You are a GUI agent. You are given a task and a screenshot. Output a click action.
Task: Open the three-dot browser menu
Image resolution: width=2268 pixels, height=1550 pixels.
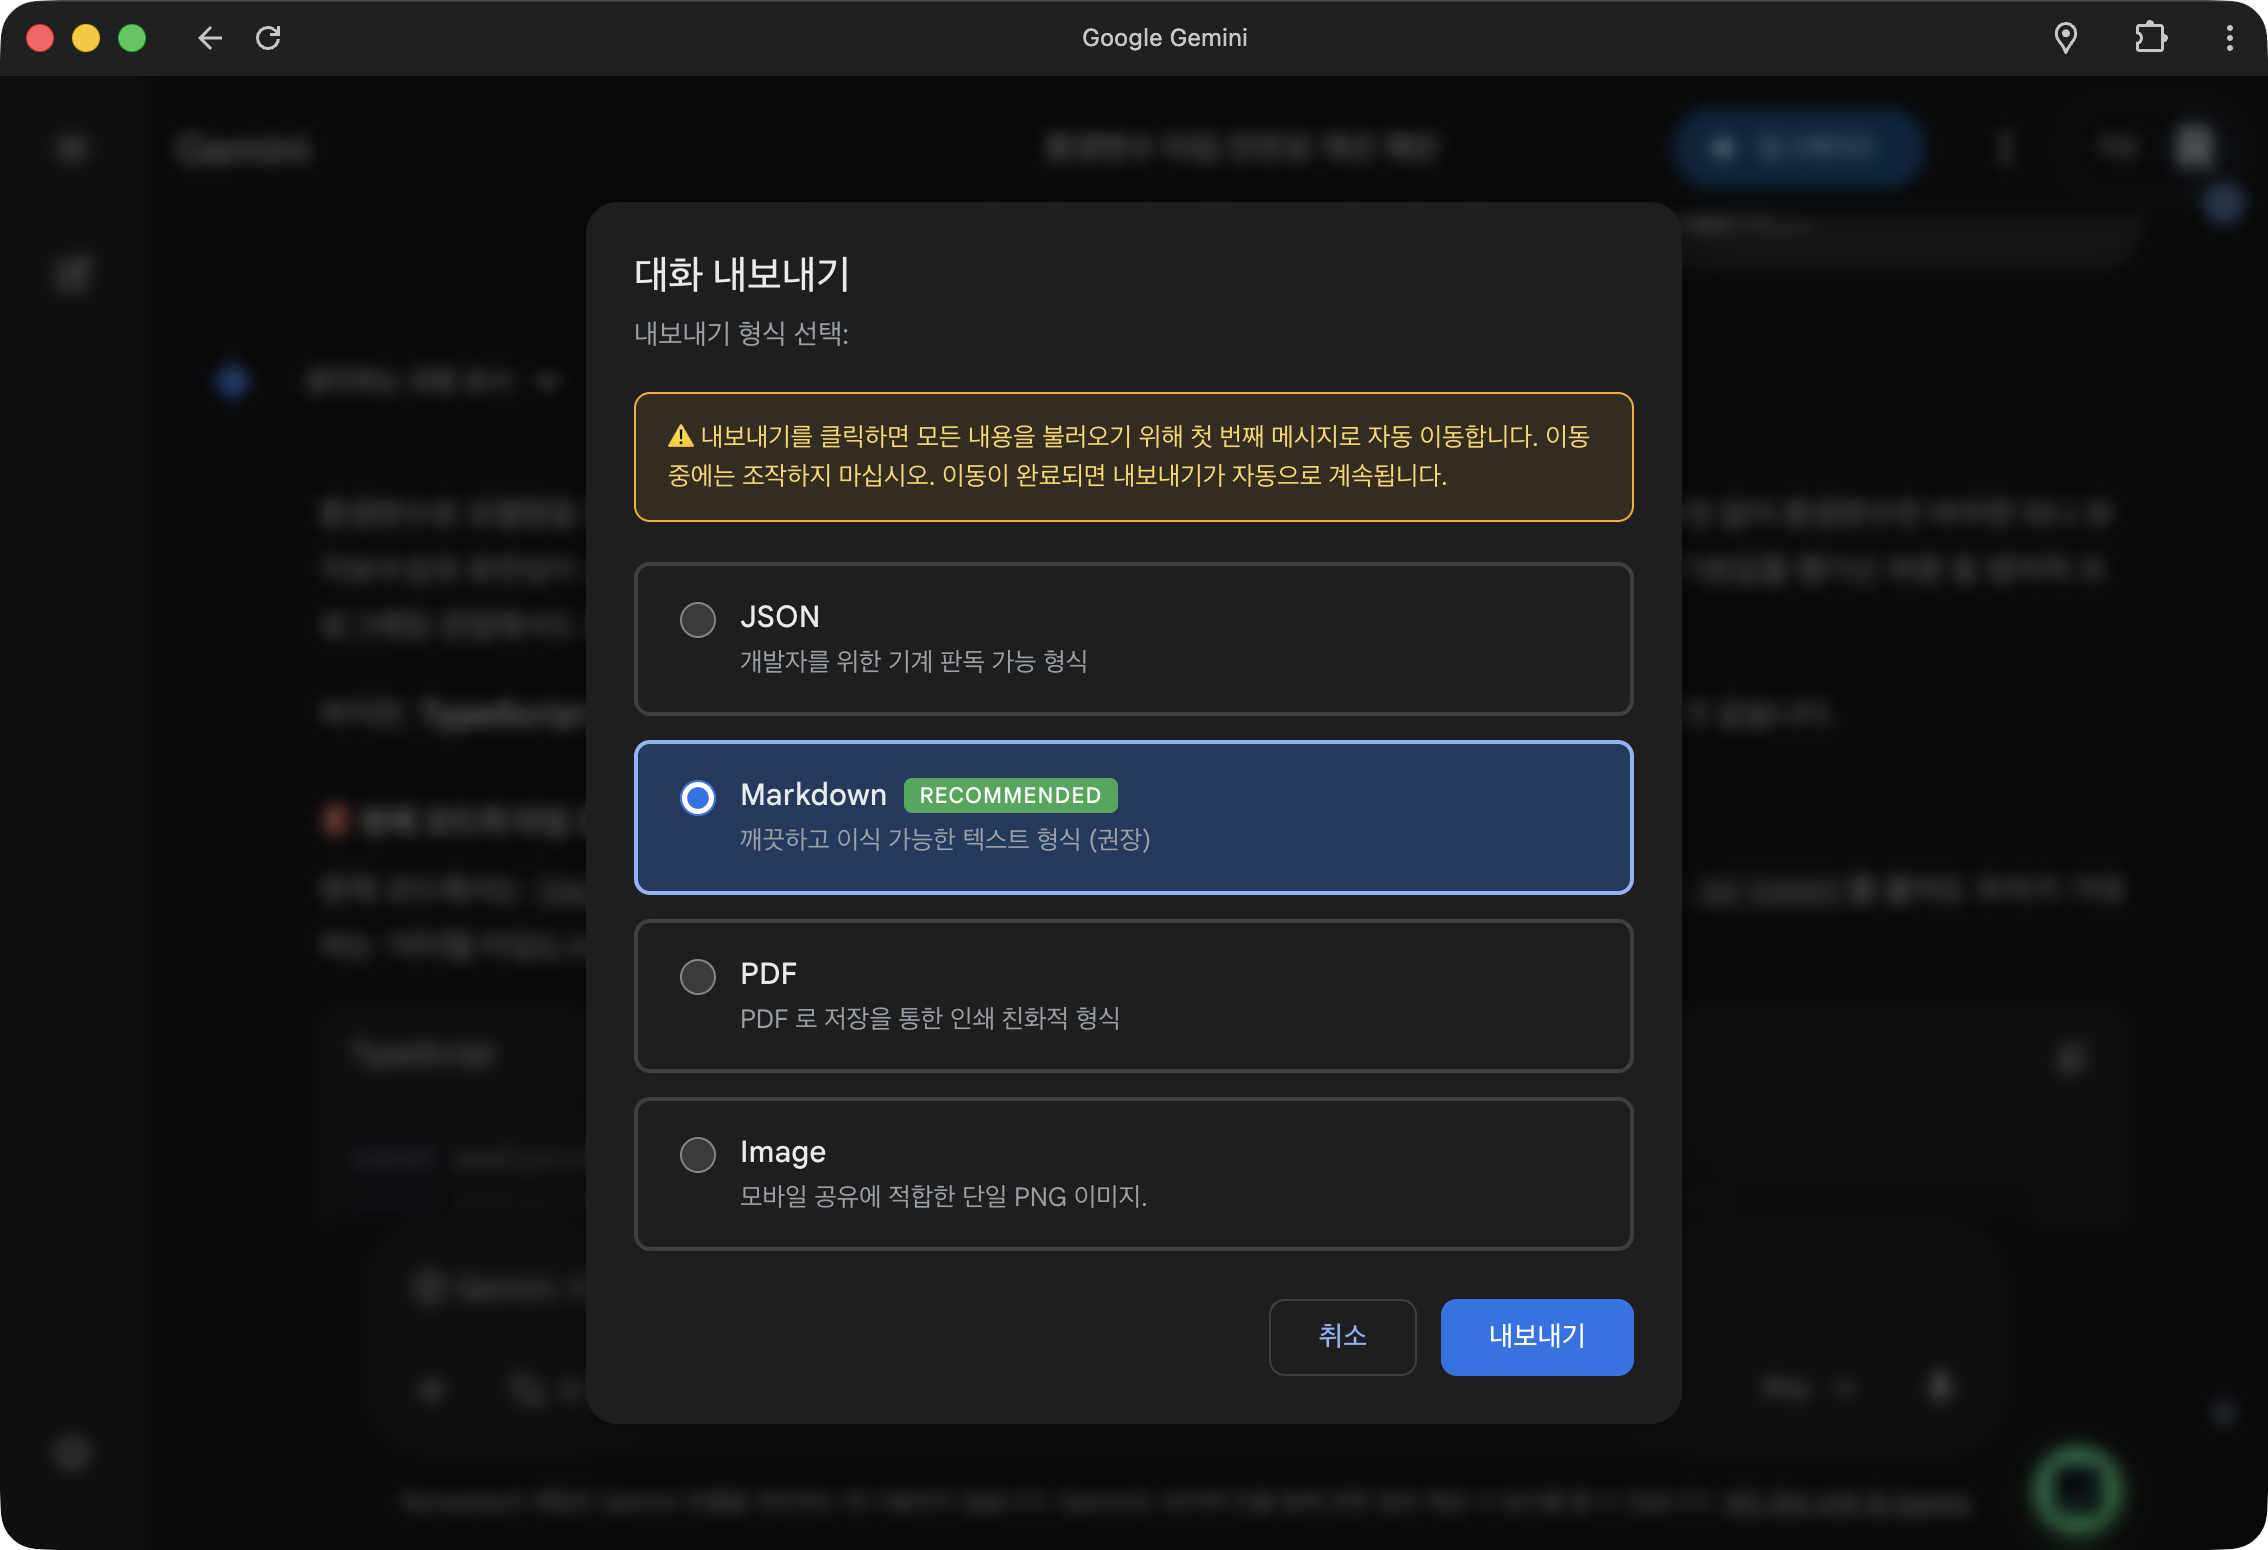tap(2229, 38)
